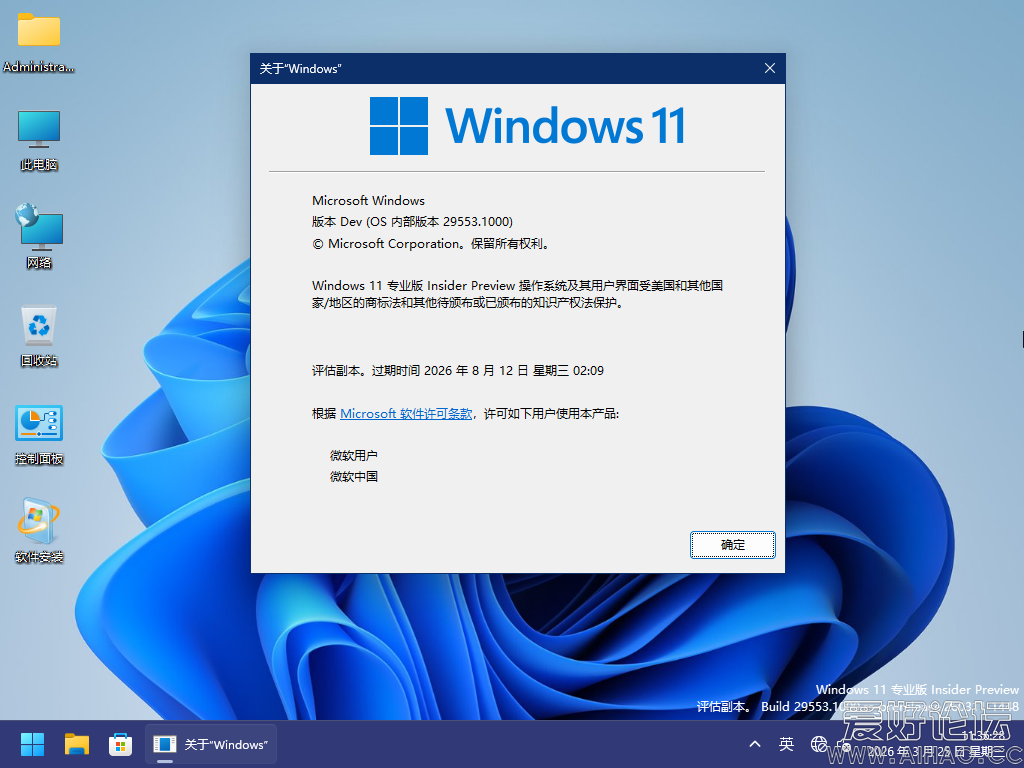1024x768 pixels.
Task: Select the 关于"Windows" taskbar button
Action: click(210, 744)
